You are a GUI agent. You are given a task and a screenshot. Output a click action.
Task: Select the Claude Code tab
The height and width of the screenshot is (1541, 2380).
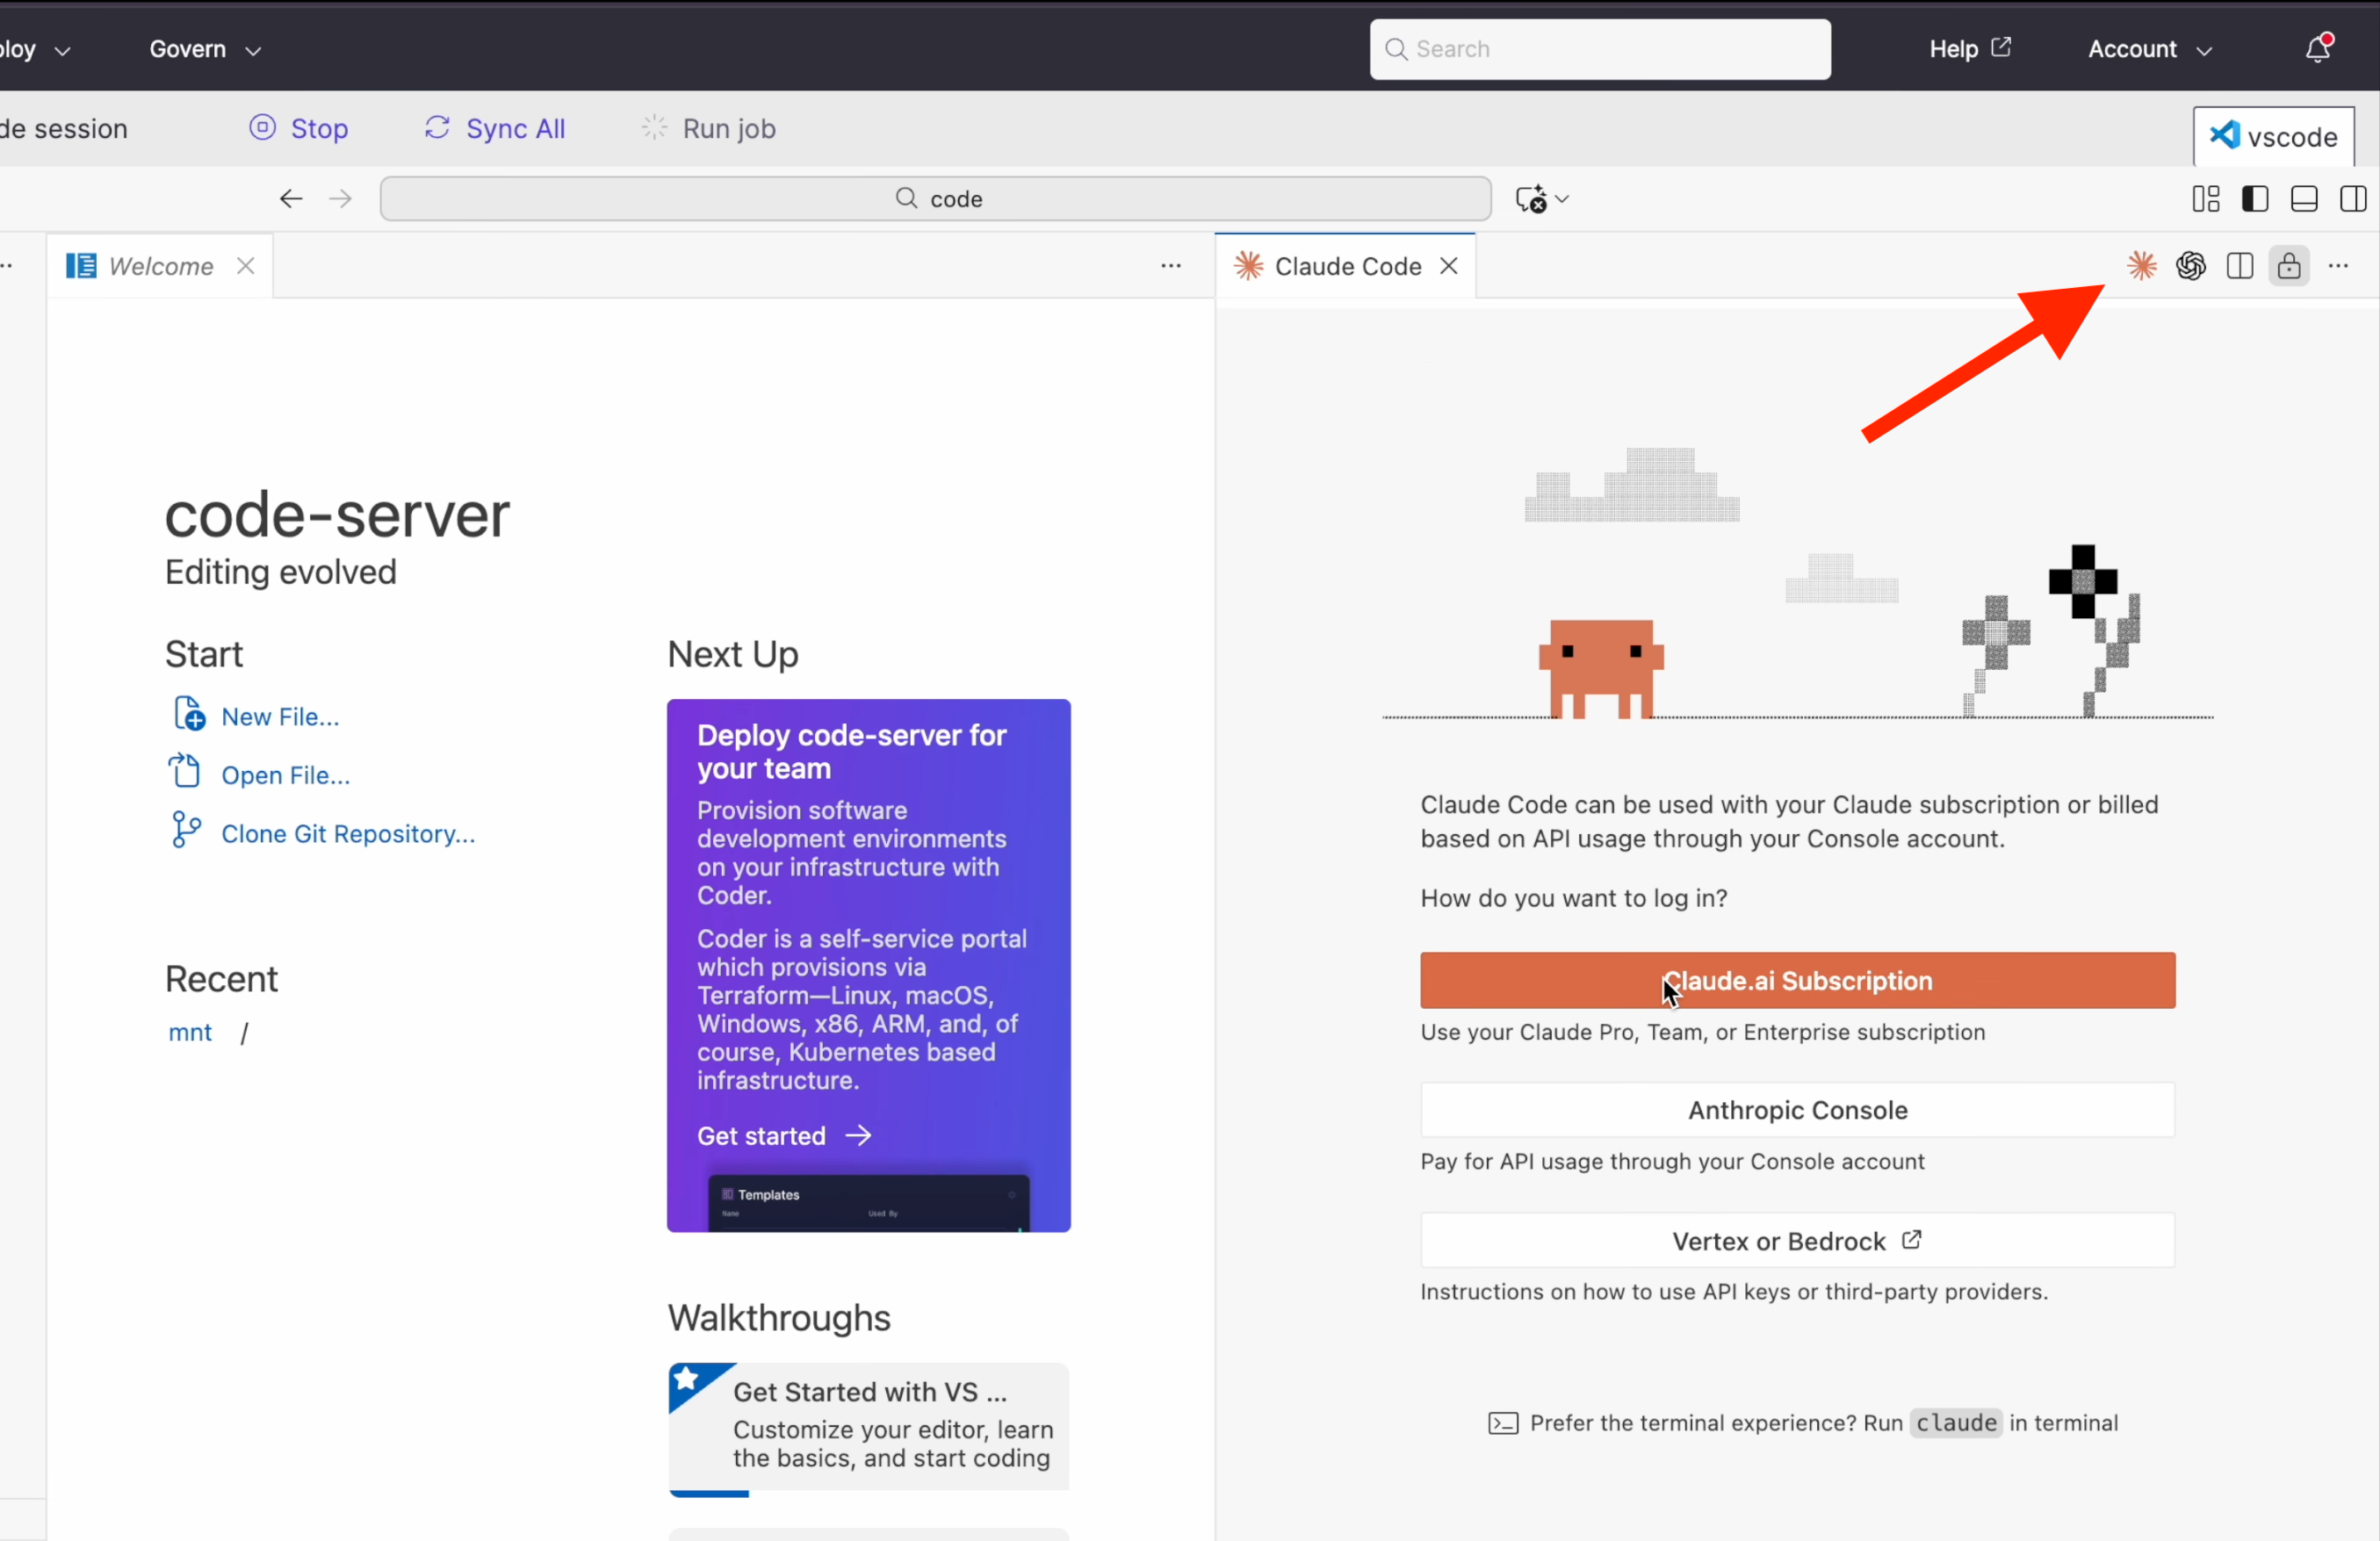coord(1346,266)
